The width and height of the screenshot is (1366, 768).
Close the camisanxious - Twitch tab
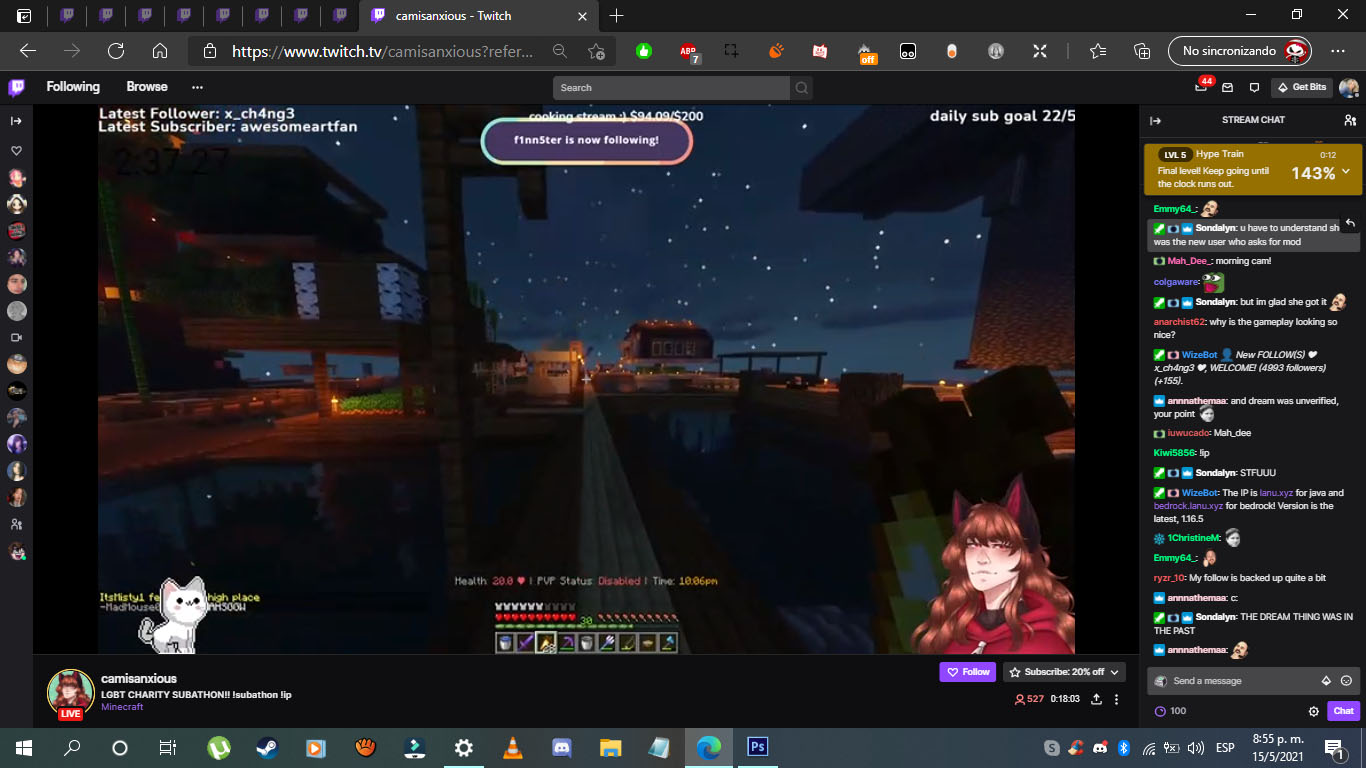[x=583, y=16]
